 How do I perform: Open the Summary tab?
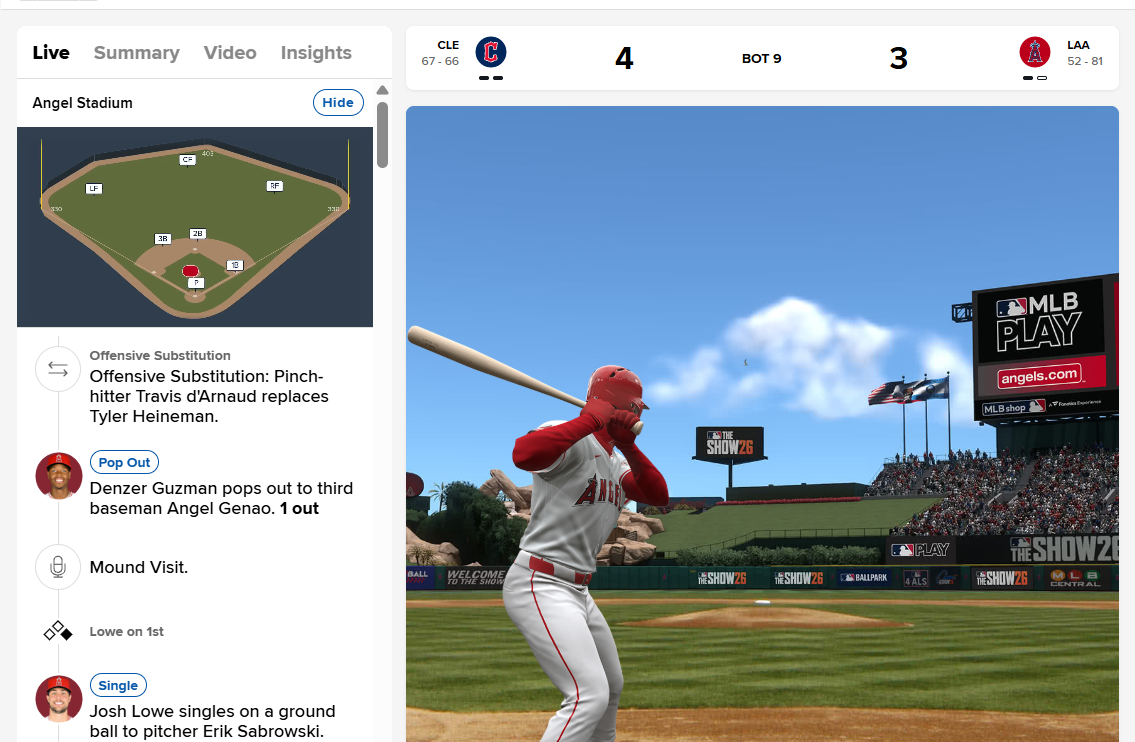coord(136,53)
